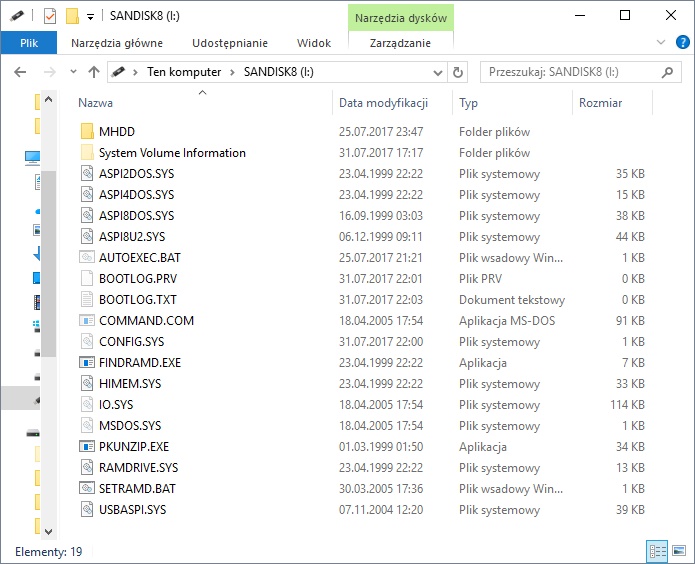Click the Elementy: 19 status bar text
This screenshot has width=695, height=564.
[x=49, y=552]
